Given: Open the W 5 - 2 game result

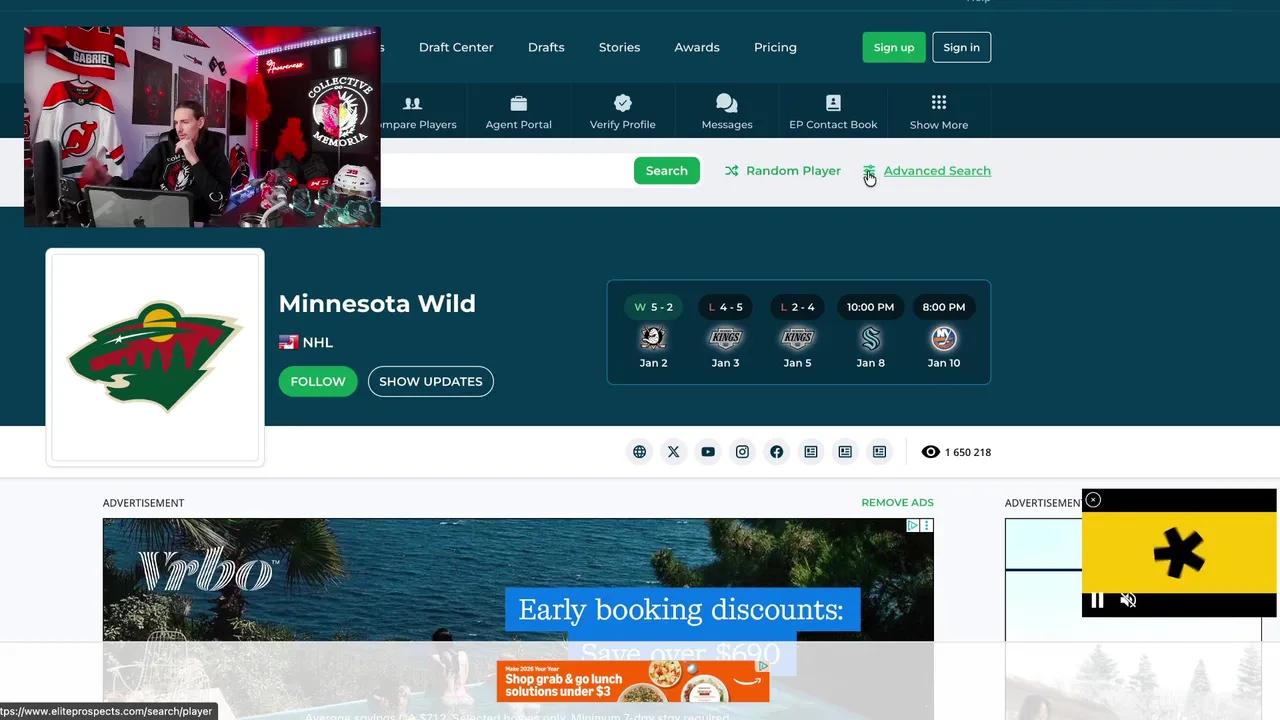Looking at the screenshot, I should coord(653,307).
